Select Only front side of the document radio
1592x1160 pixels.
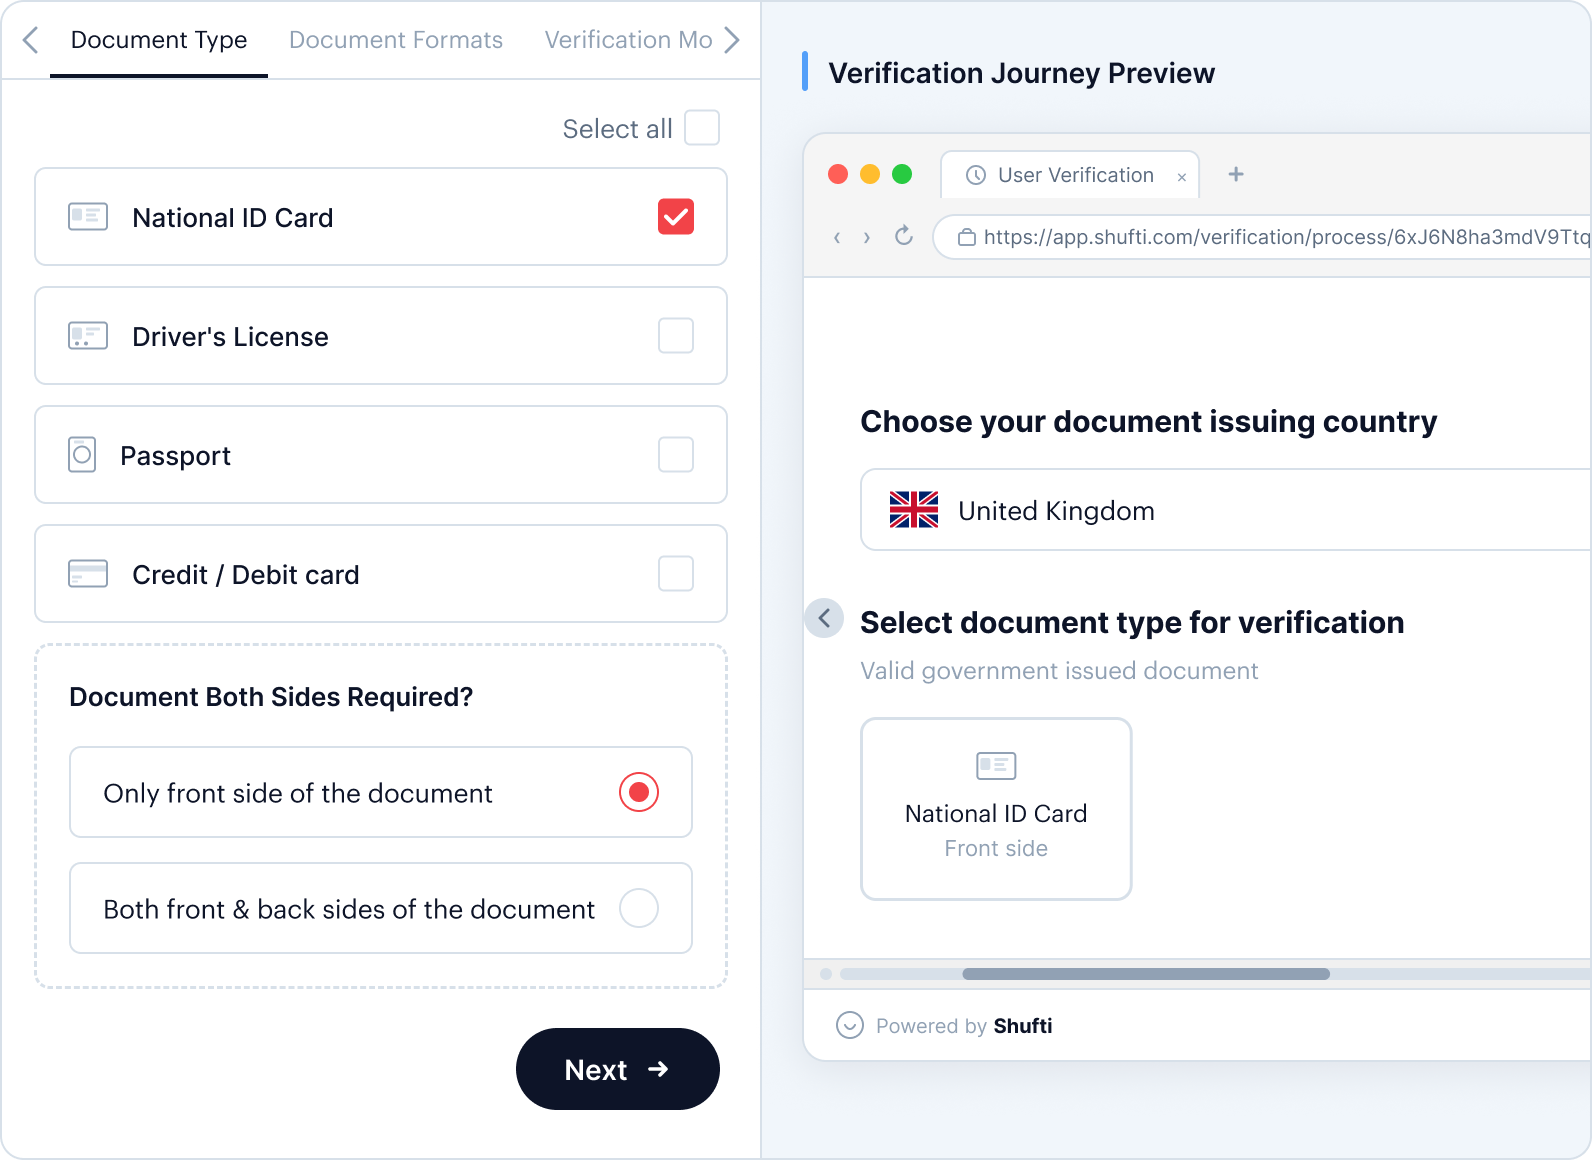pyautogui.click(x=639, y=792)
